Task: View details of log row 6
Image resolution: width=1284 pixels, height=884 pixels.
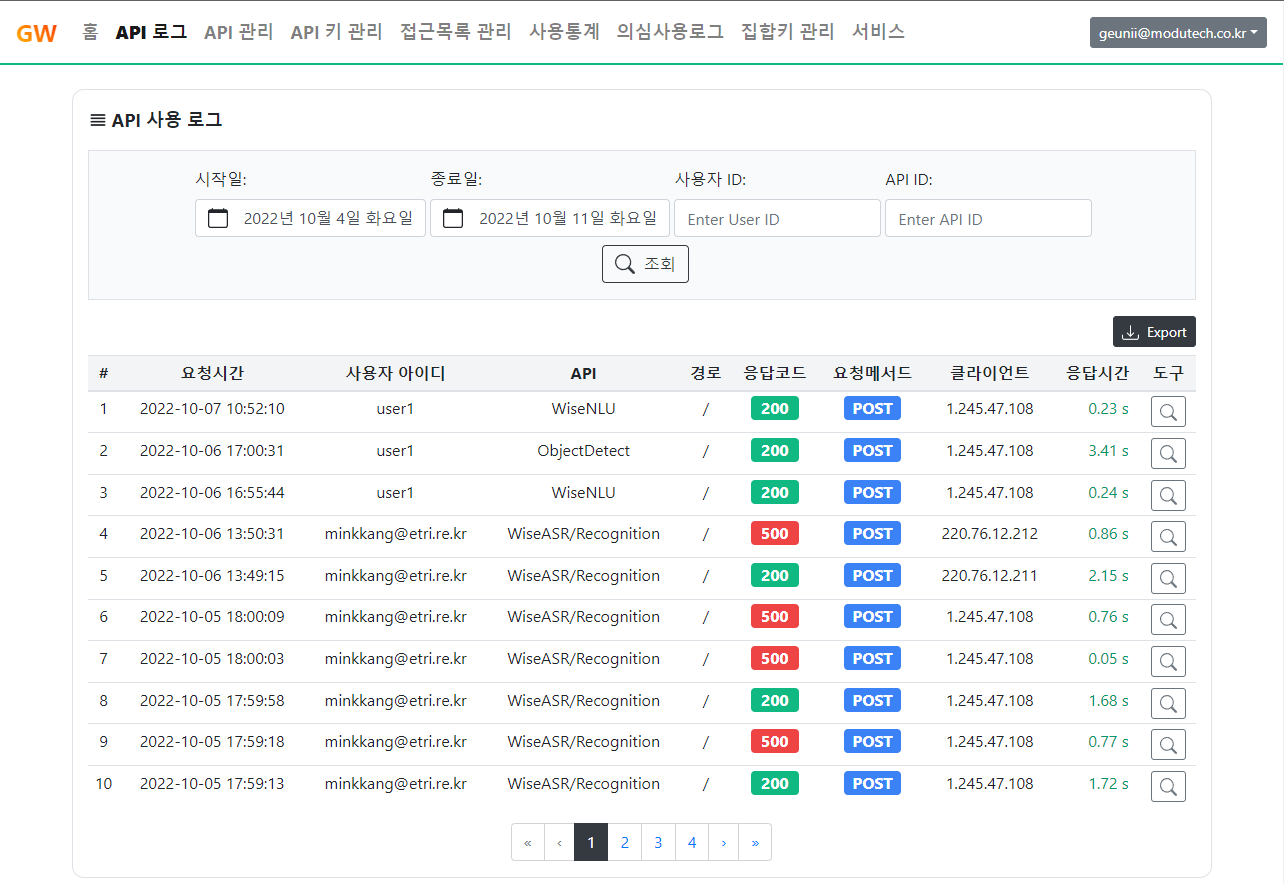Action: click(1168, 619)
